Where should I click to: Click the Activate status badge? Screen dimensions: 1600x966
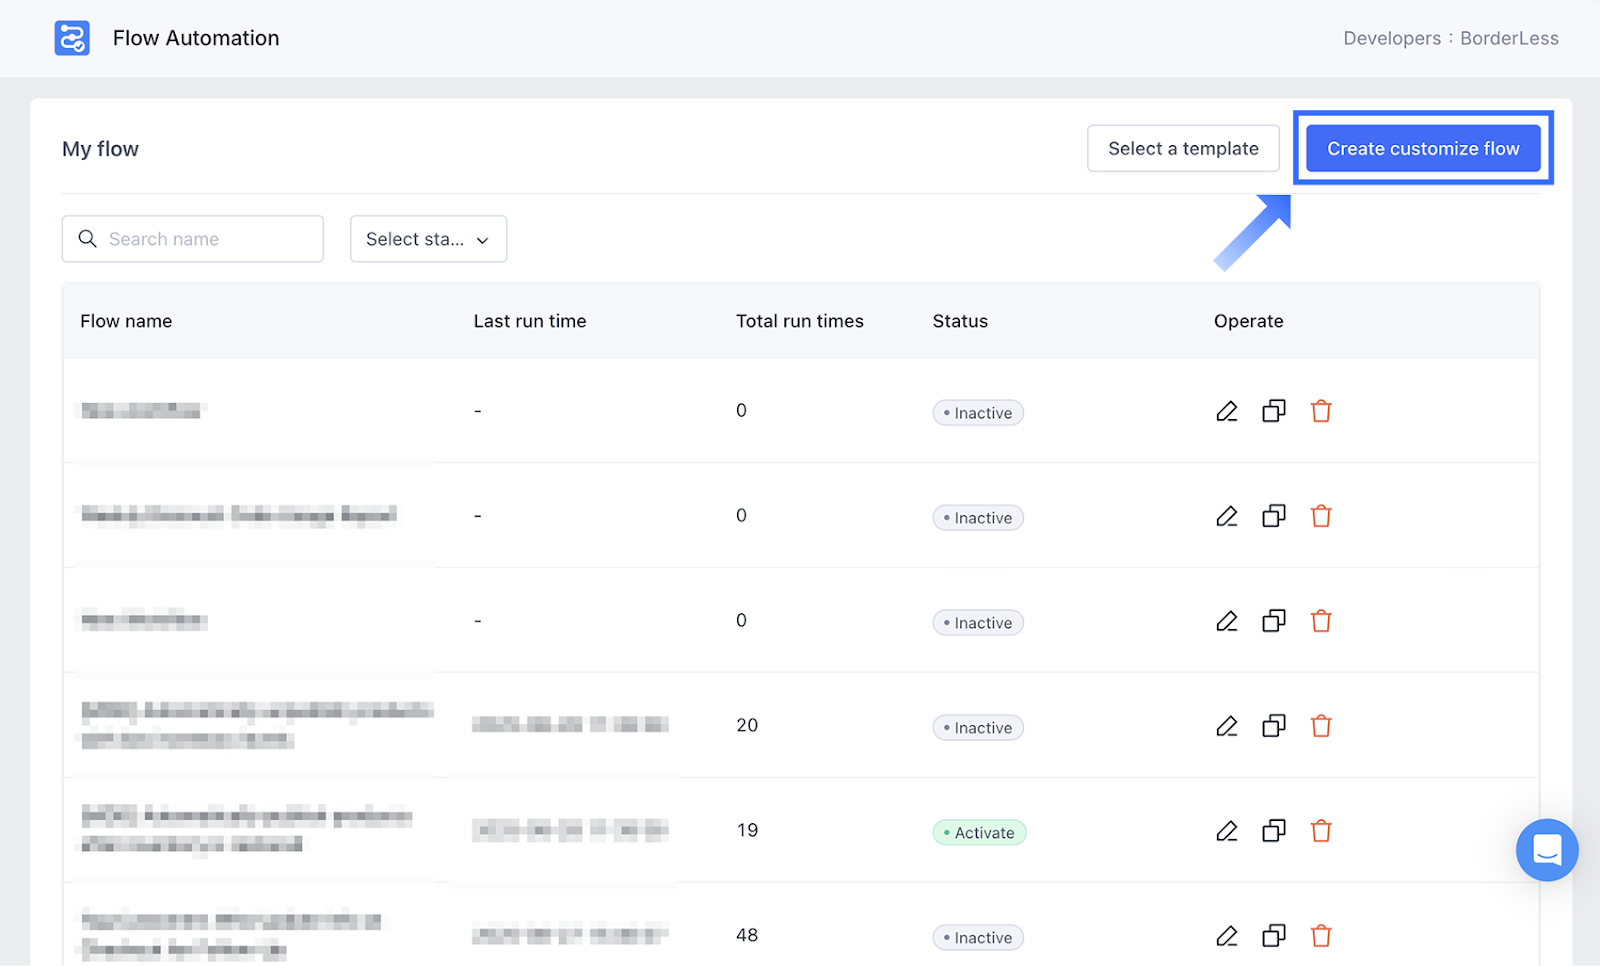979,833
